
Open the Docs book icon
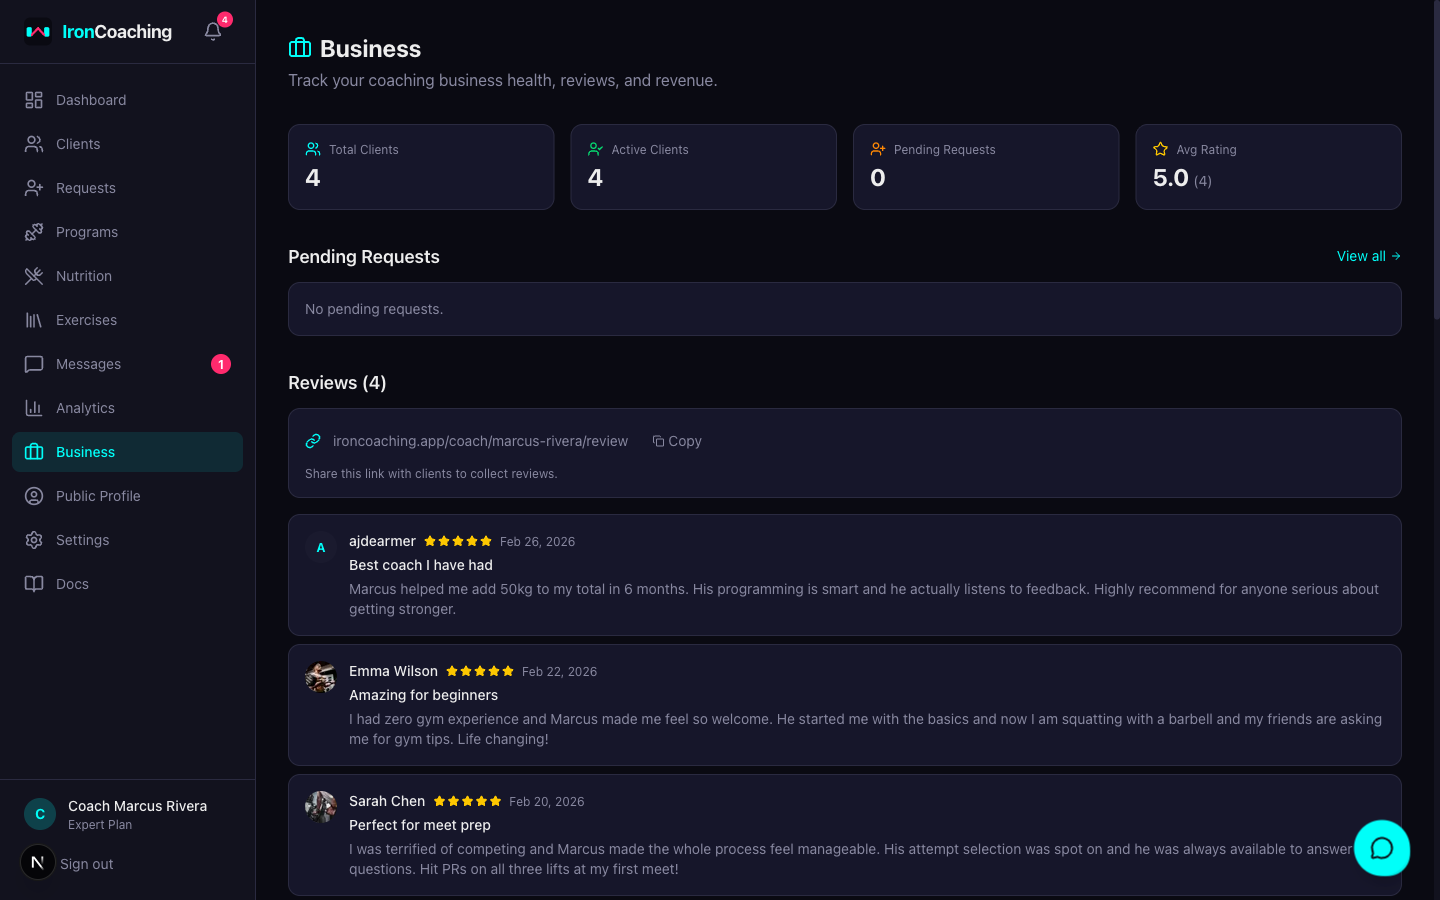35,584
